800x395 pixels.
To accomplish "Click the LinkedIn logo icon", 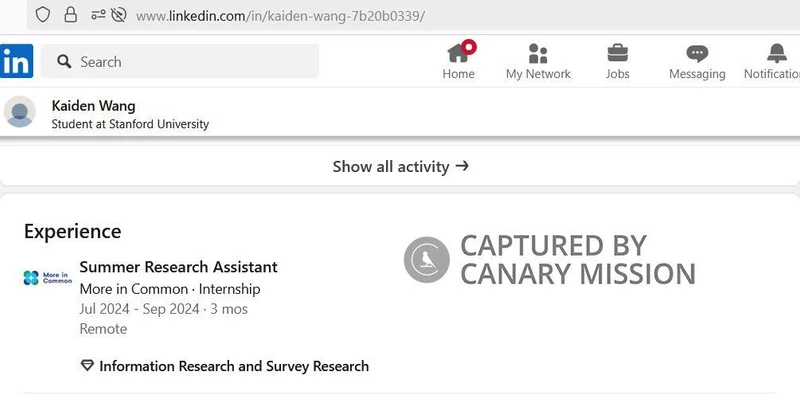I will pos(16,61).
